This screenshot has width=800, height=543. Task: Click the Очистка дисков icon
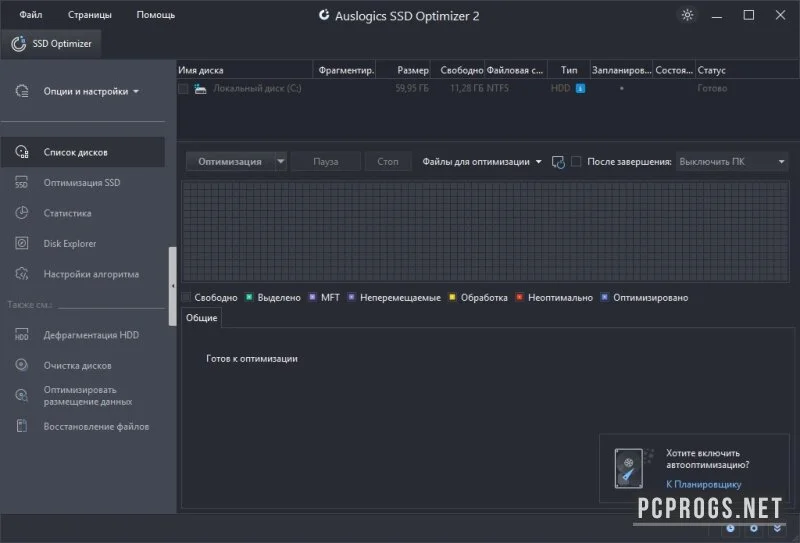coord(22,365)
